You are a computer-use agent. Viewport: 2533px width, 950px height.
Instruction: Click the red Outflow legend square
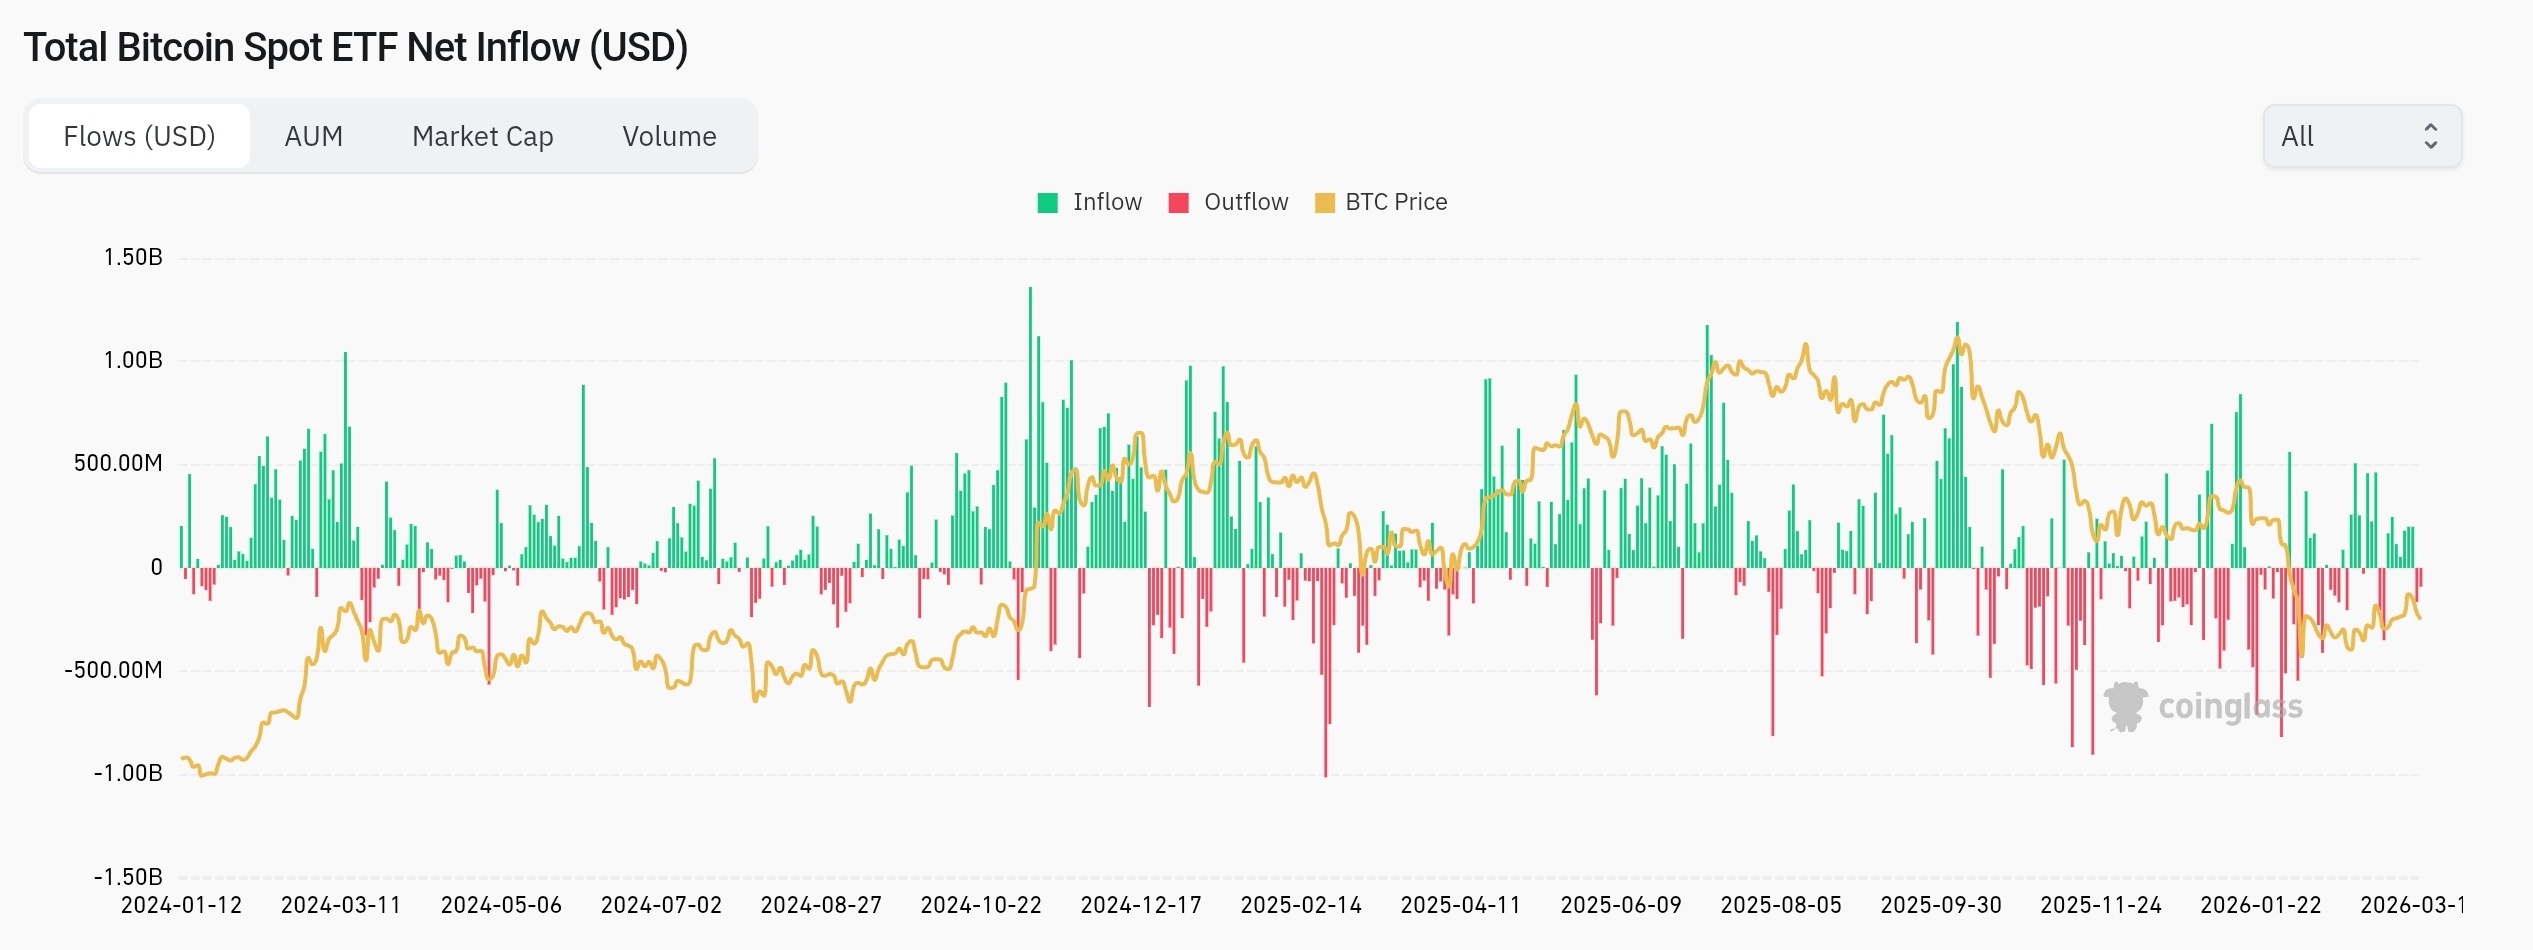(x=1178, y=203)
